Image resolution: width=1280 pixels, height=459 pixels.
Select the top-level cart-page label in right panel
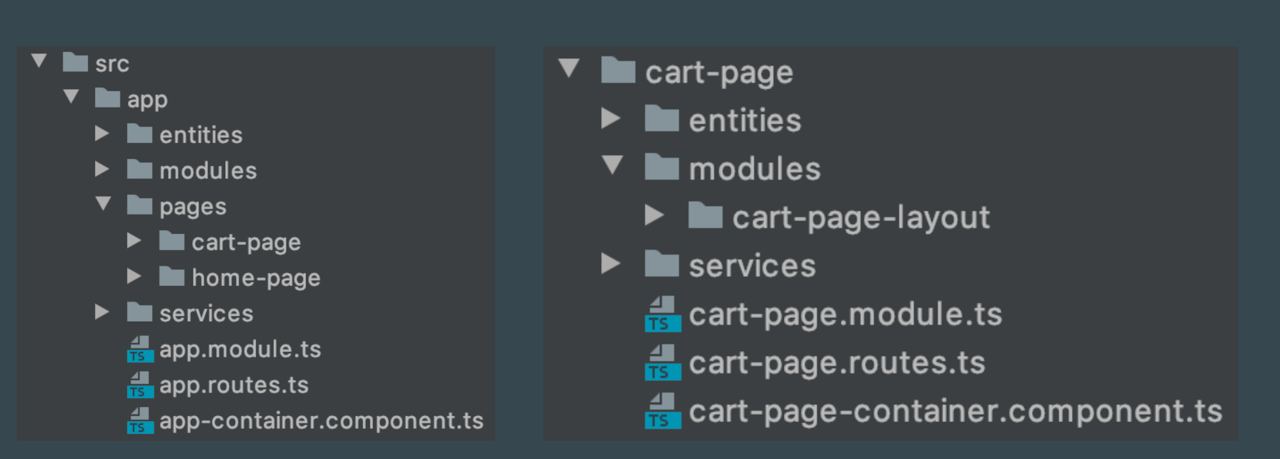tap(720, 73)
